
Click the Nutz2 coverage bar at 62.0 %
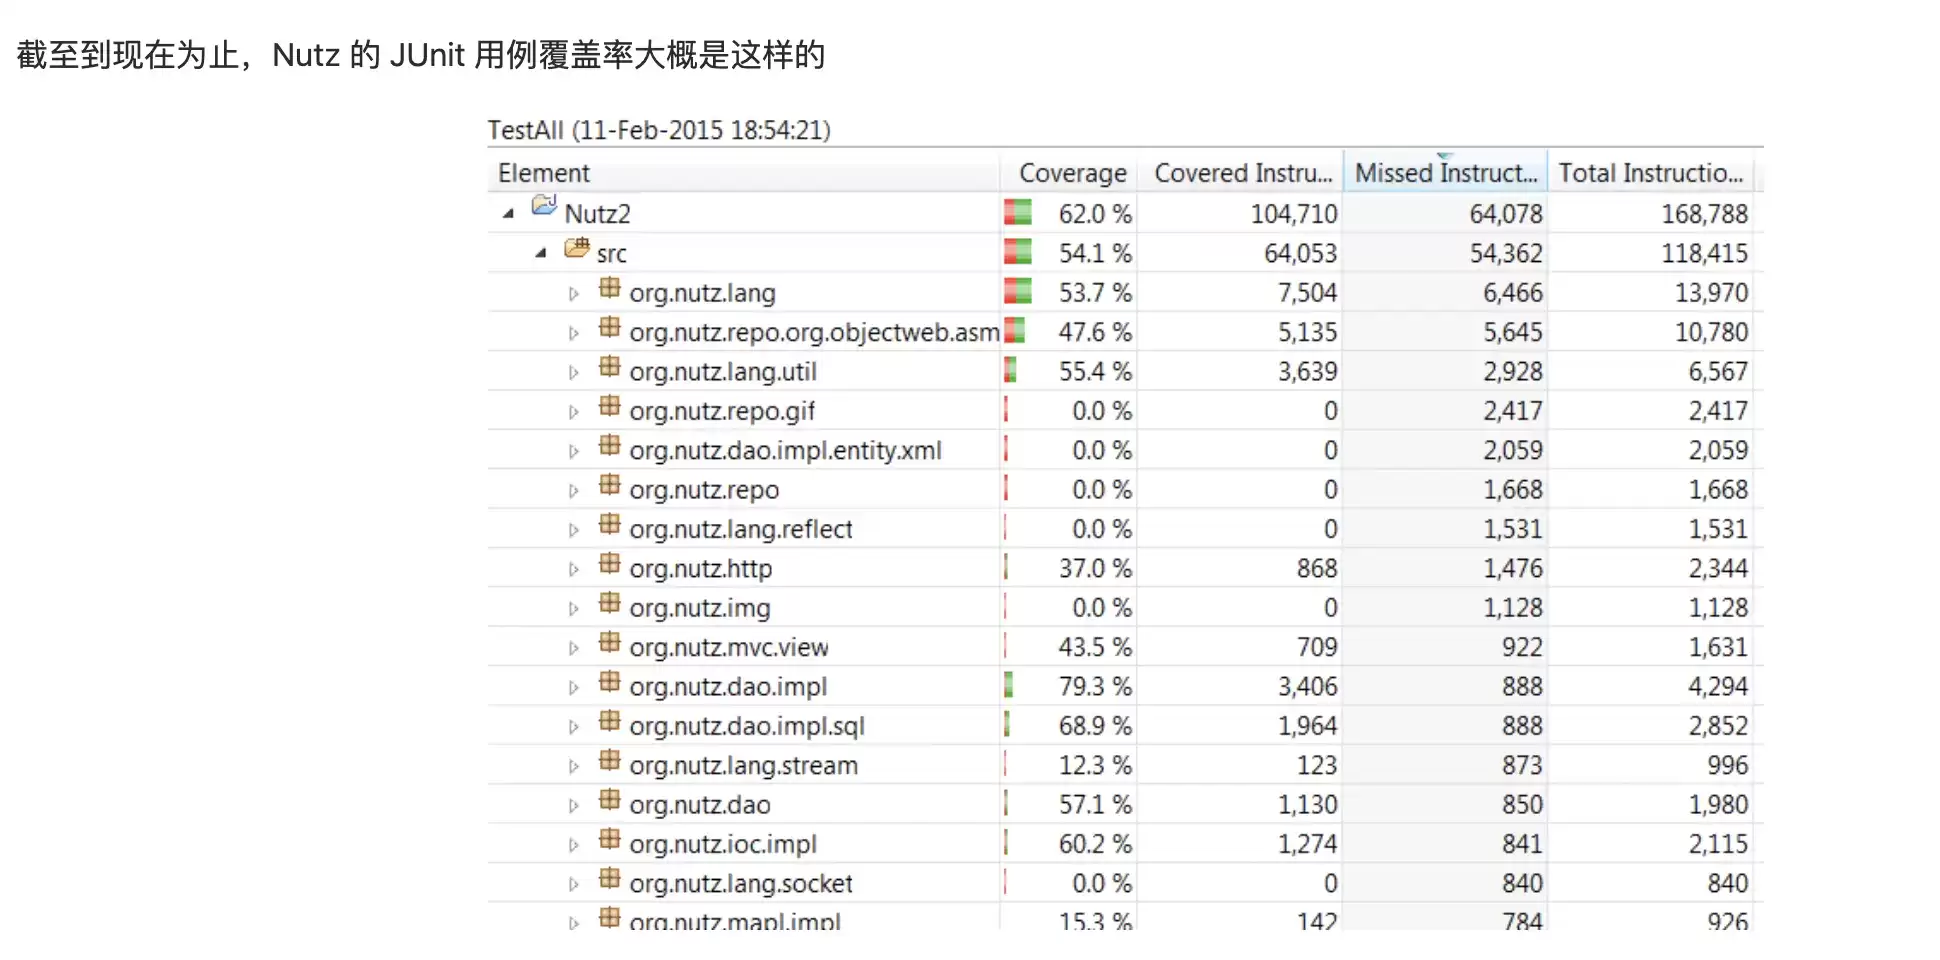[x=1017, y=212]
